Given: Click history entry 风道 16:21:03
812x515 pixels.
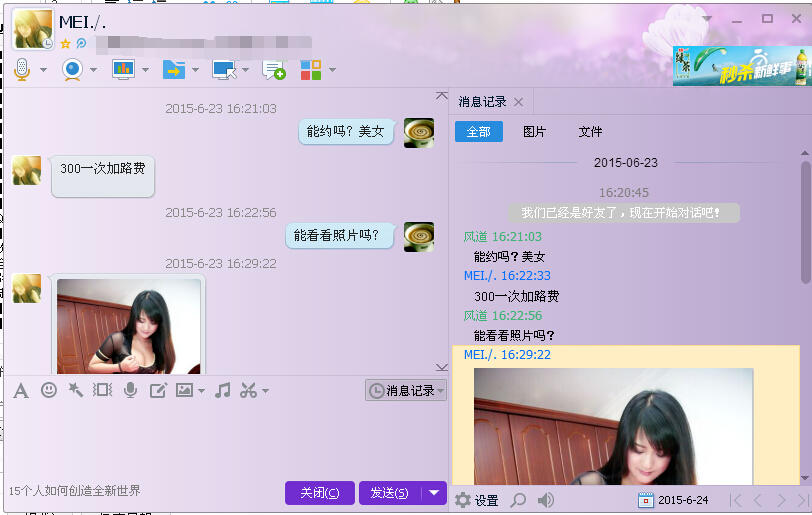Looking at the screenshot, I should click(502, 237).
